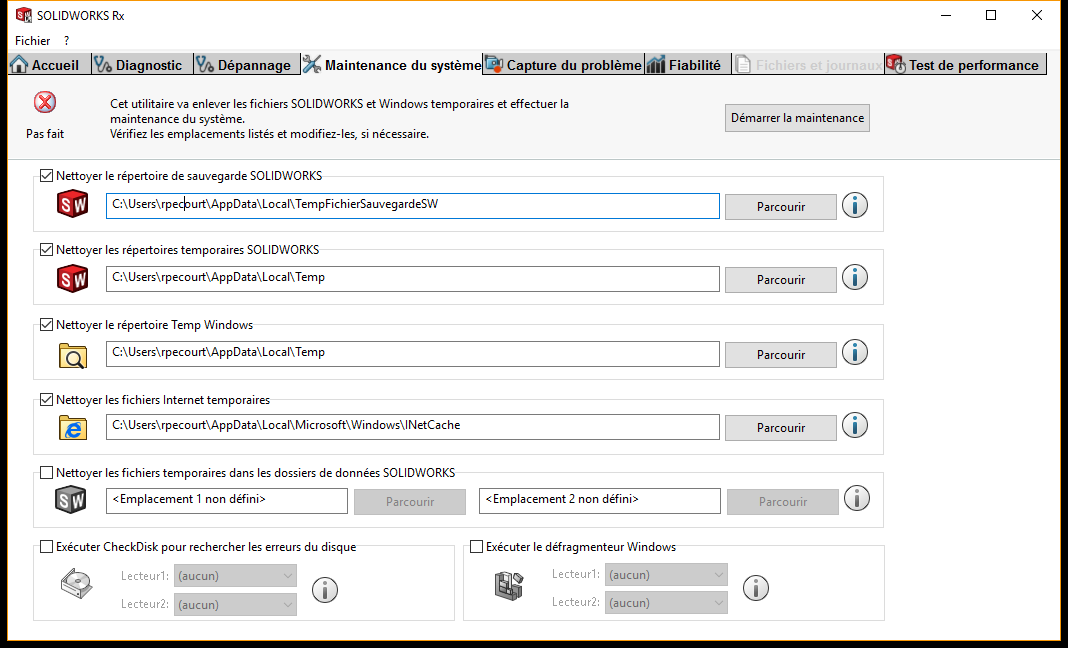Viewport: 1068px width, 648px height.
Task: Open the Fichier menu
Action: click(x=32, y=41)
